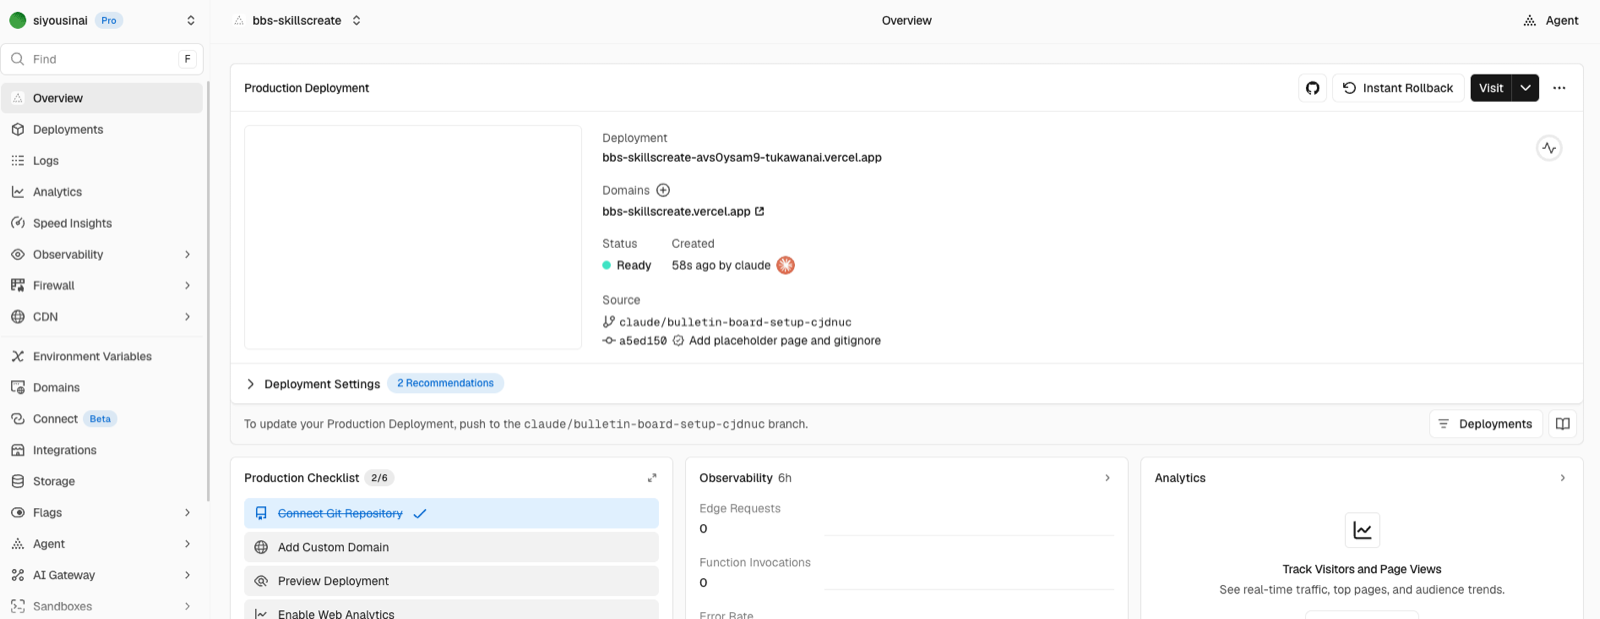Open Domains in the sidebar
1600x619 pixels.
102,387
